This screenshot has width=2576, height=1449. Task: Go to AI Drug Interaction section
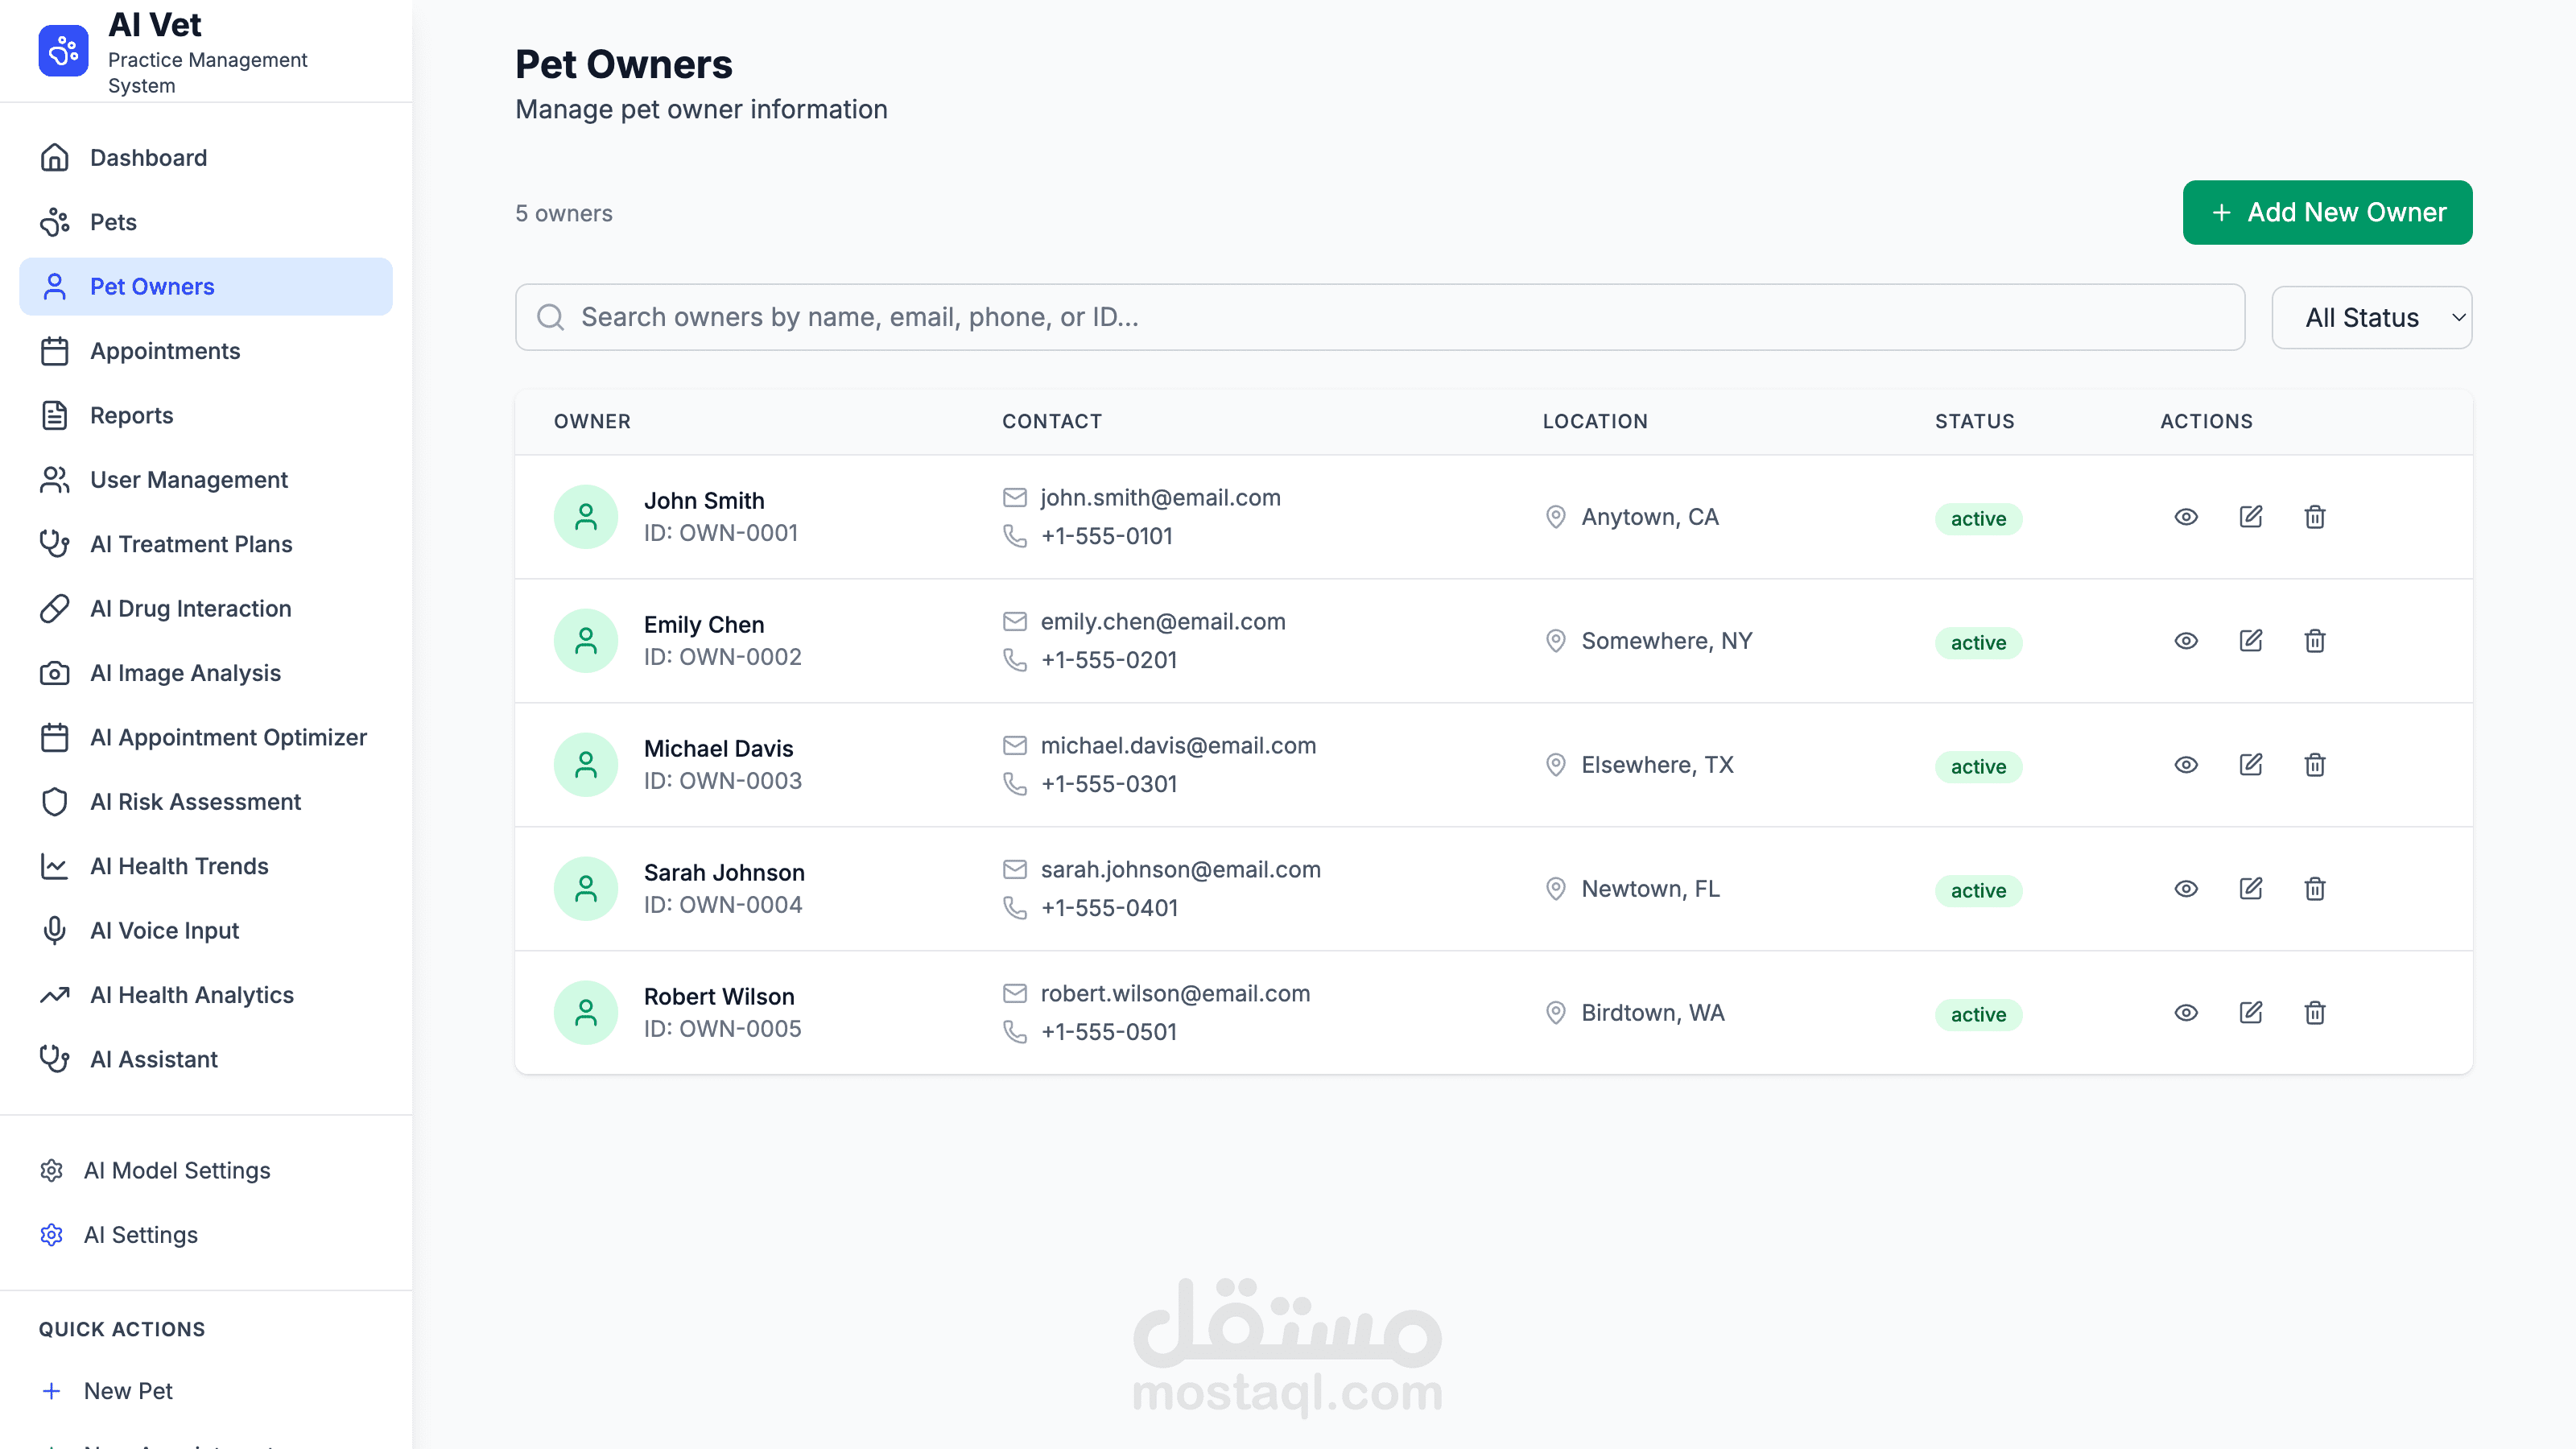coord(190,609)
